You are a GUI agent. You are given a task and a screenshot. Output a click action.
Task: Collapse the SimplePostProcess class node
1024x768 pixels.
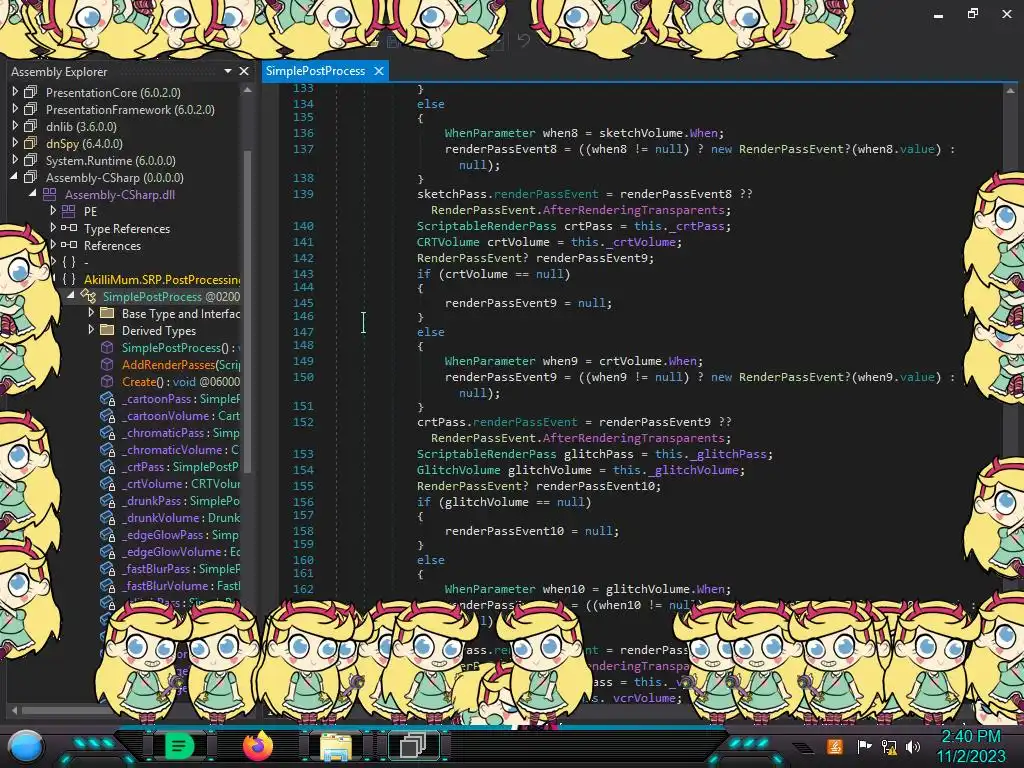[71, 296]
